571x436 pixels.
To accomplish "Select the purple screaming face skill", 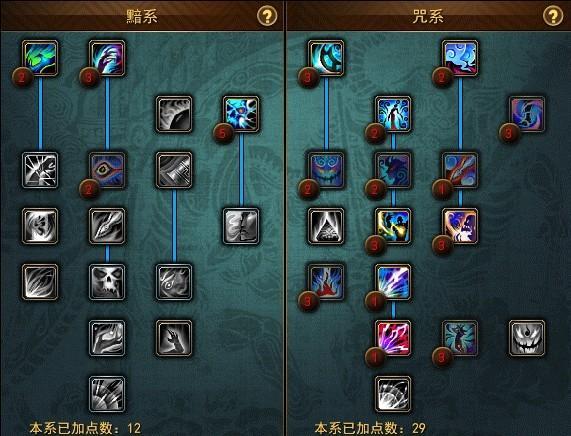I will [460, 226].
